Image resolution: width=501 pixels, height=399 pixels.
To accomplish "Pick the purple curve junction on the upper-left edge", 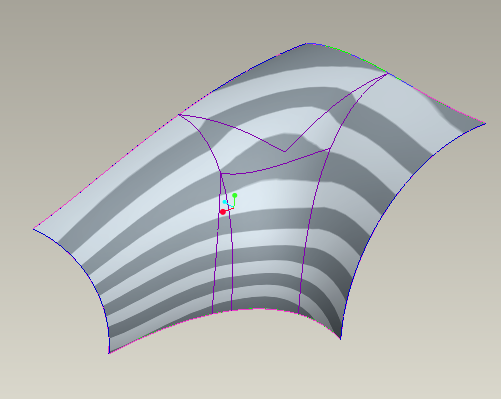I will (179, 114).
